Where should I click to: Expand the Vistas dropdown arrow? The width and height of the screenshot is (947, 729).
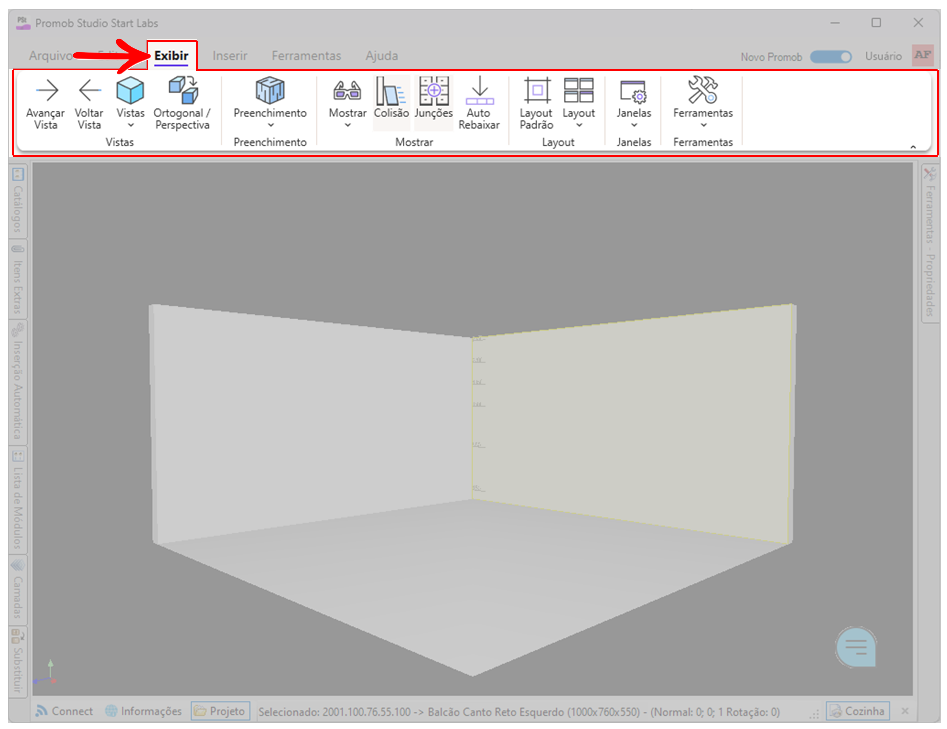[130, 126]
